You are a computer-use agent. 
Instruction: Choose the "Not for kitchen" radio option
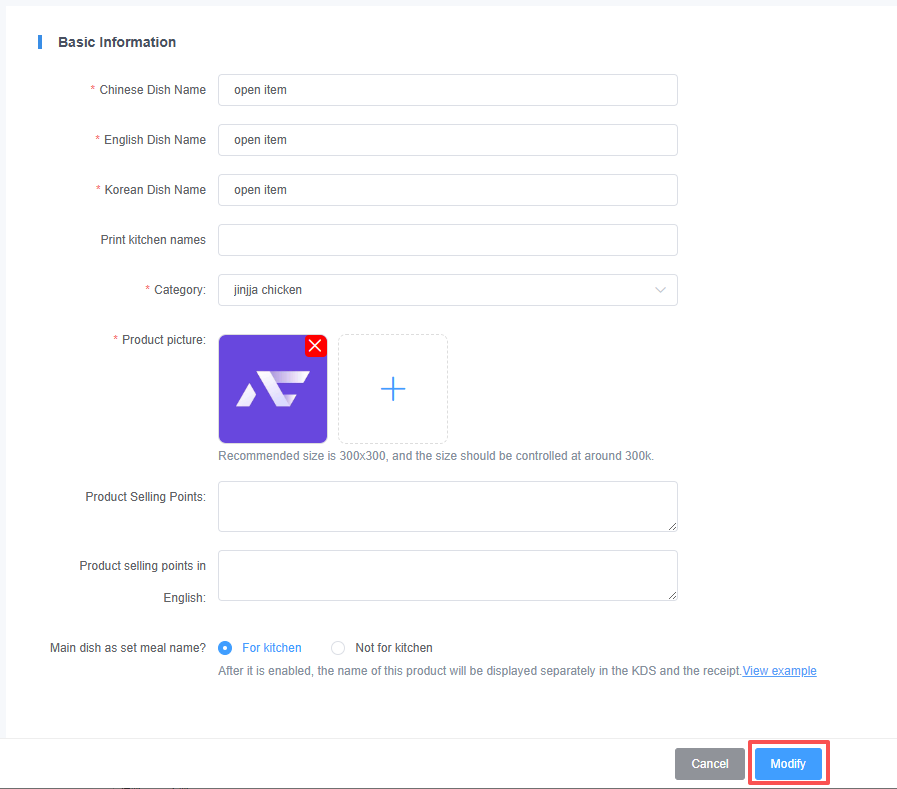(x=338, y=648)
